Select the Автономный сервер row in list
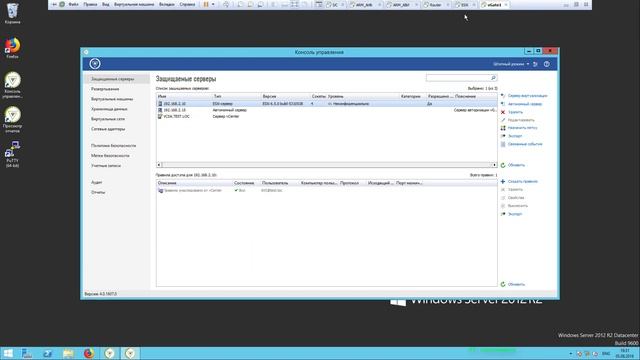 pos(327,110)
